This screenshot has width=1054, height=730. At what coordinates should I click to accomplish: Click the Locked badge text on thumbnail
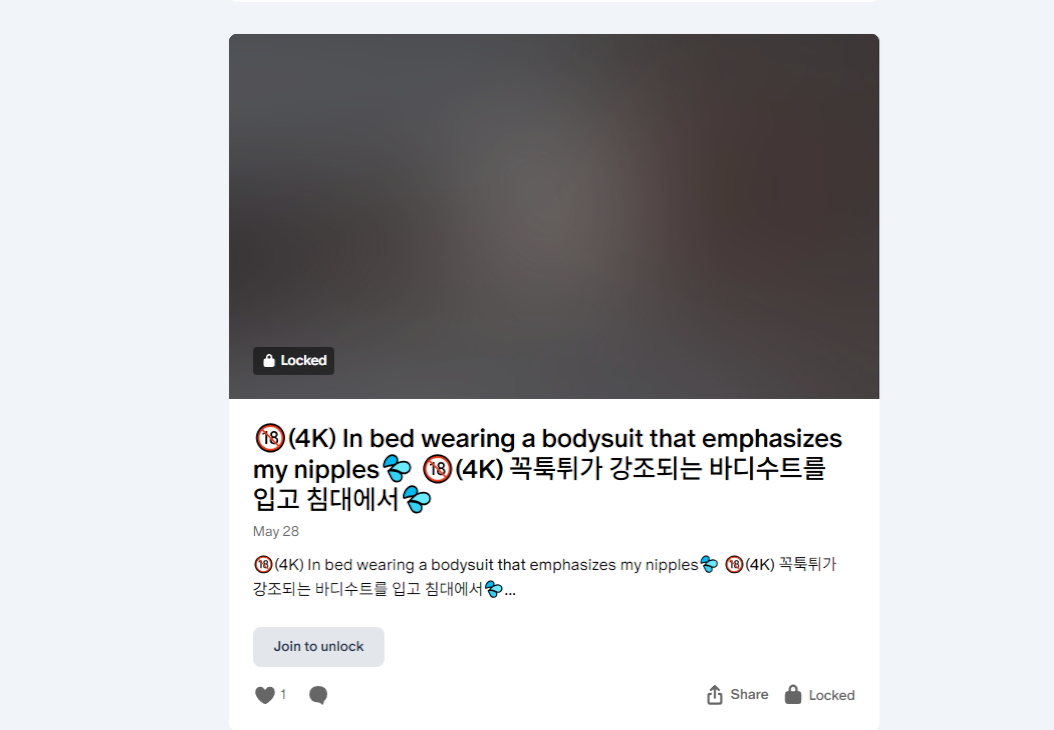point(303,361)
